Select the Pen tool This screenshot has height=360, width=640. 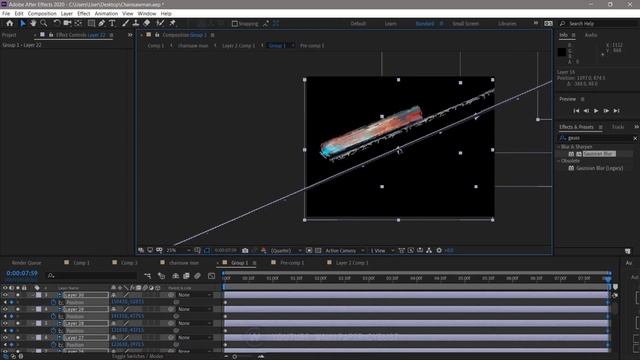102,24
